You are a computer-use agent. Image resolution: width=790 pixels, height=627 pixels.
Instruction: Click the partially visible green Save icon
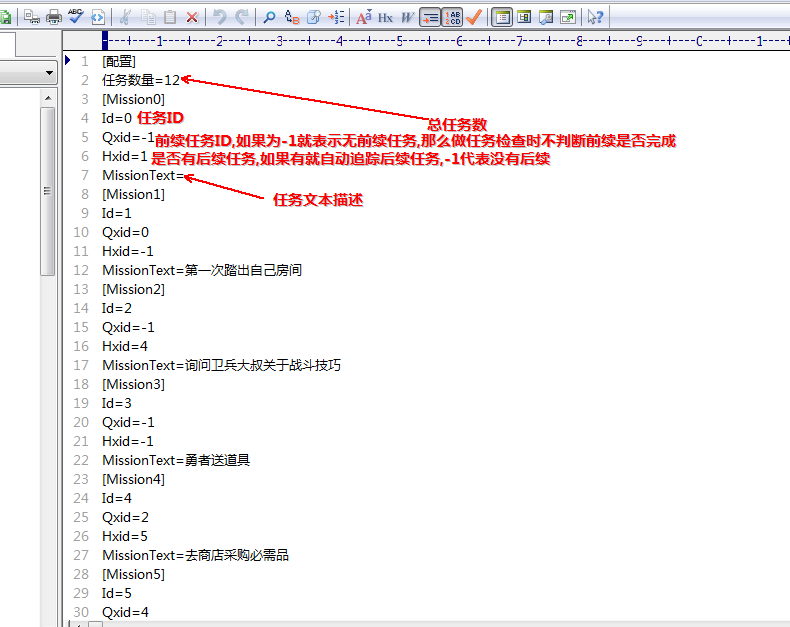pos(6,18)
